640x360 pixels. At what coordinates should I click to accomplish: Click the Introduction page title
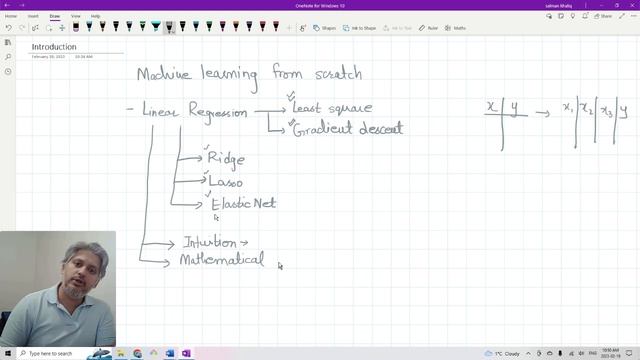click(x=54, y=47)
